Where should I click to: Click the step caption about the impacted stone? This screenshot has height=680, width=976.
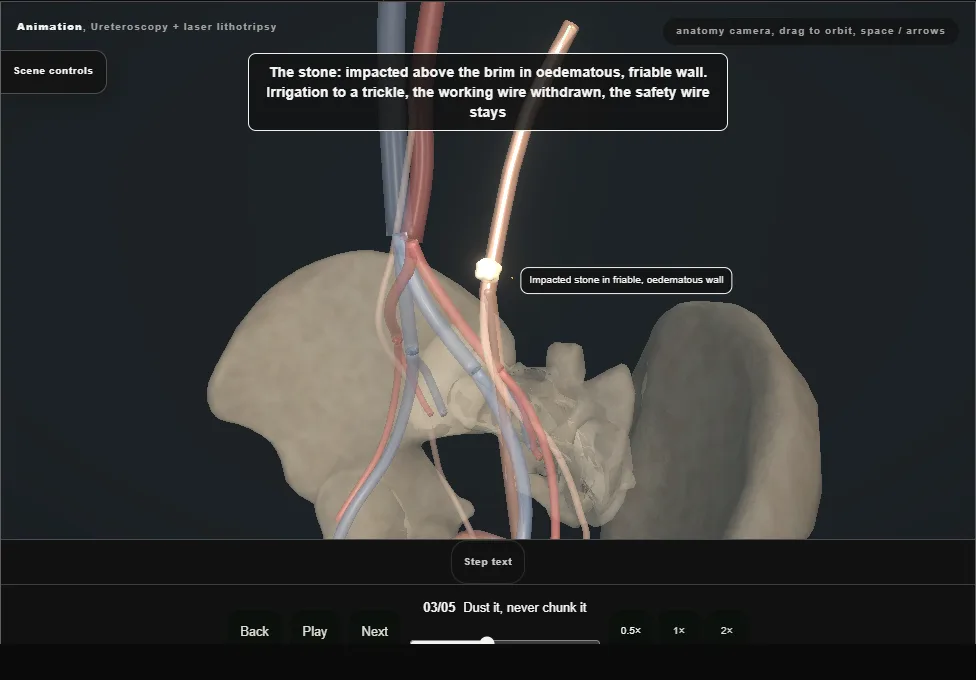click(488, 92)
